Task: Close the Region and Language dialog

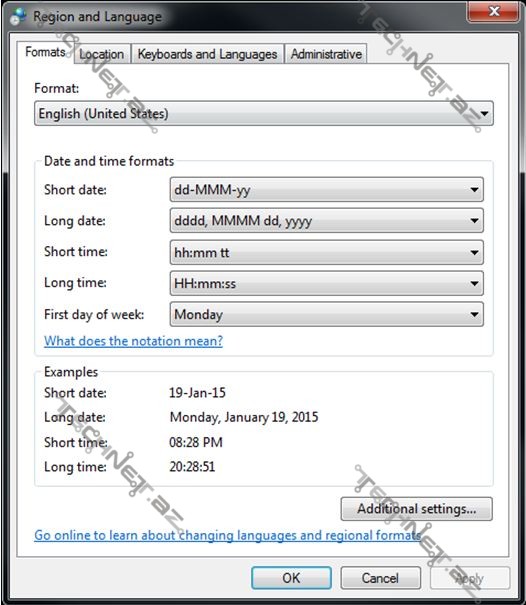Action: click(492, 12)
